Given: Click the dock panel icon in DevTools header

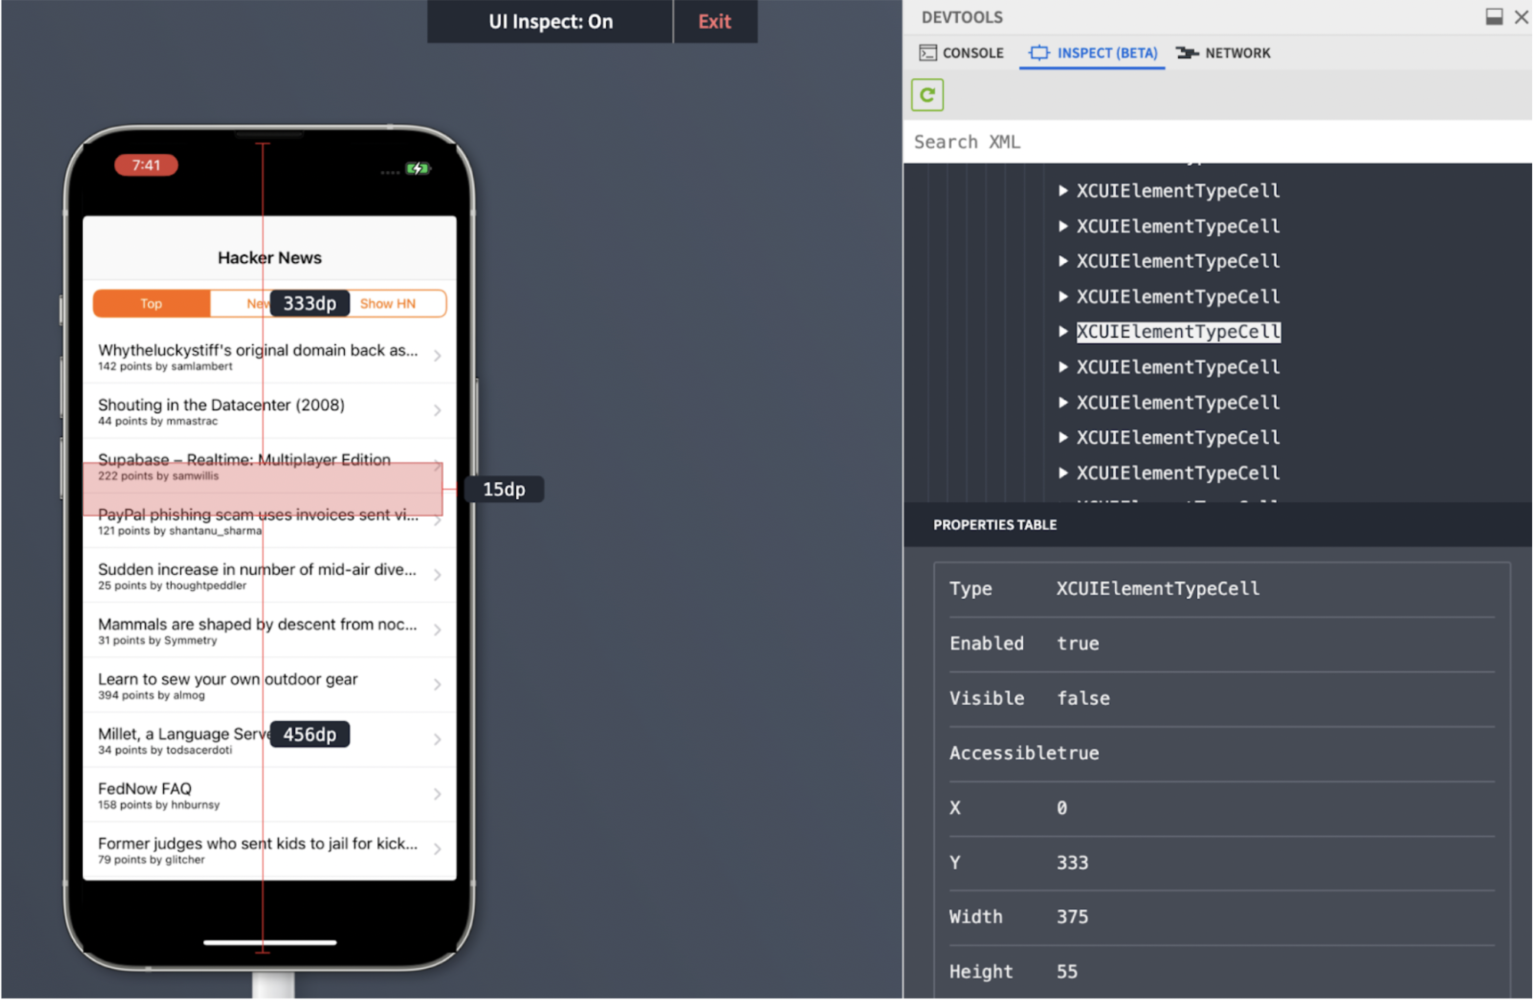Looking at the screenshot, I should [1495, 17].
